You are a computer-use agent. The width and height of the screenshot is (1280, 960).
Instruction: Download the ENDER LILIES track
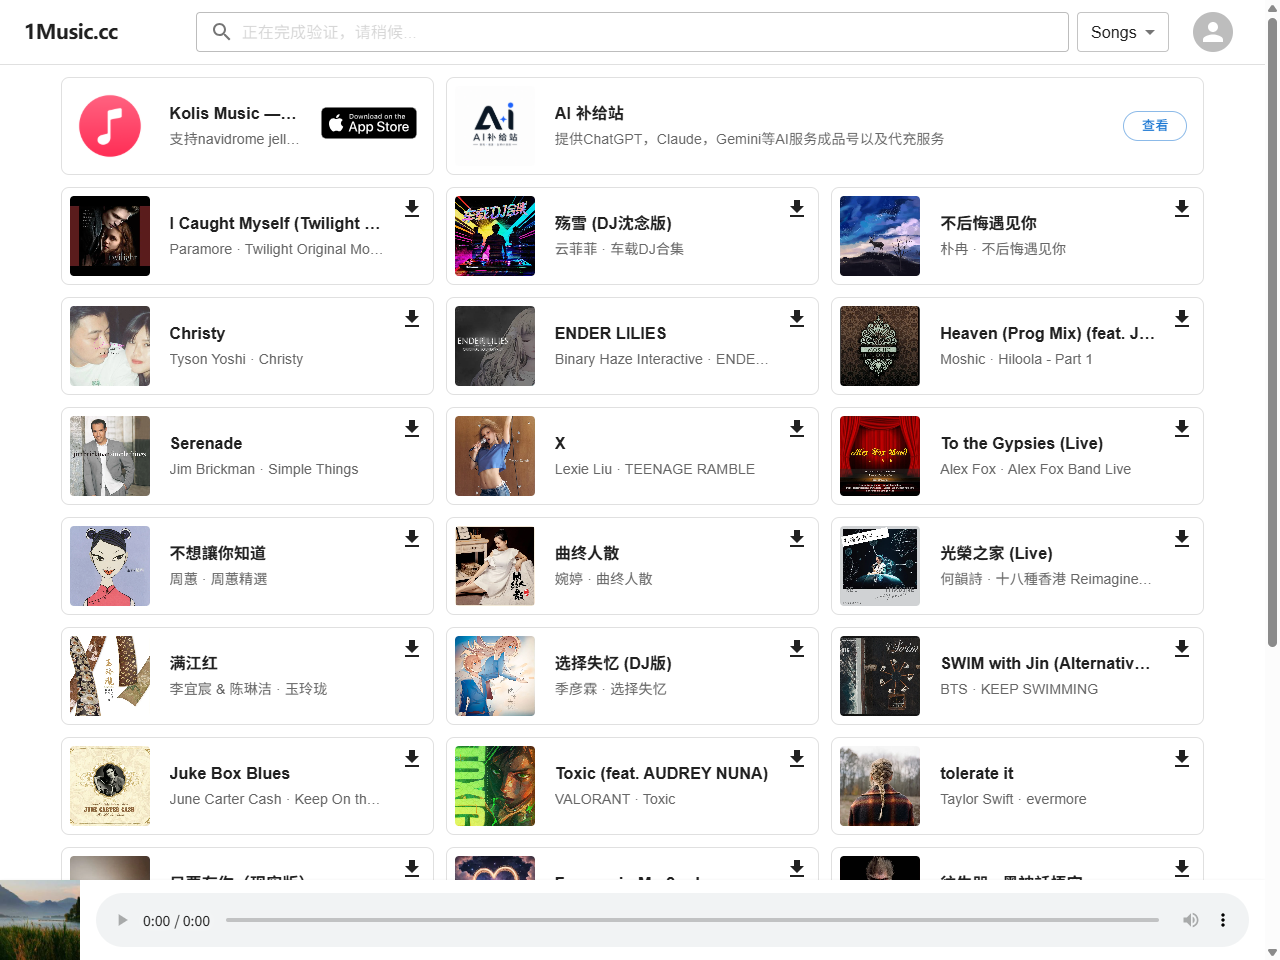coord(797,318)
